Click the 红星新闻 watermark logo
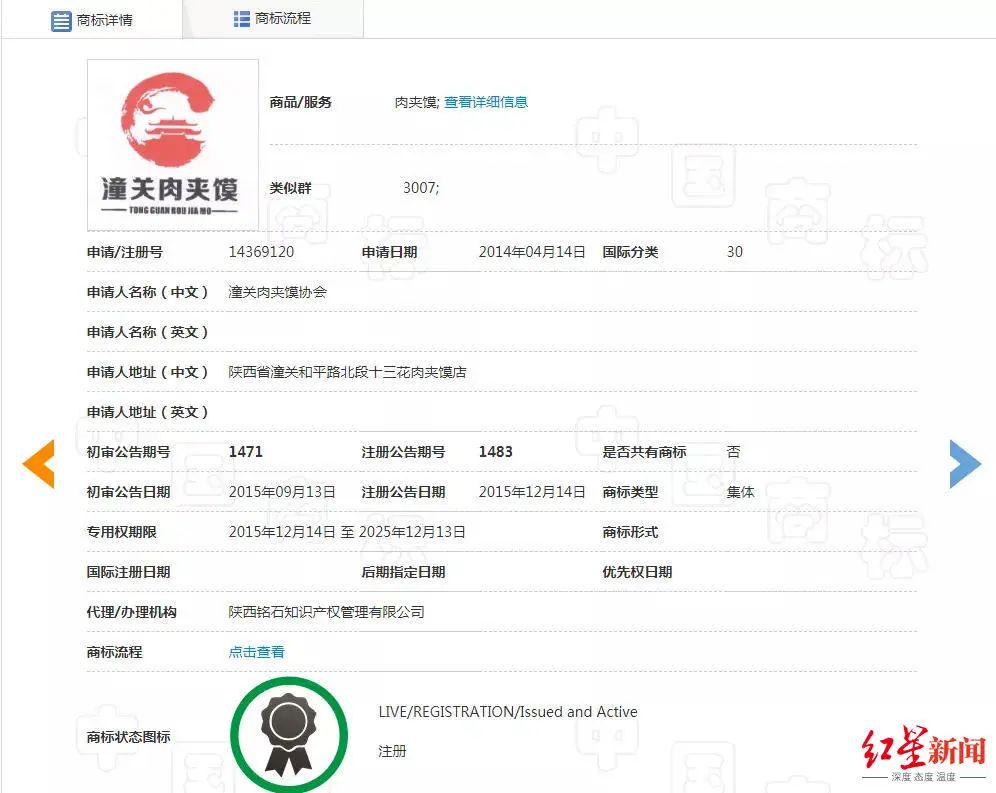The image size is (996, 793). 924,750
